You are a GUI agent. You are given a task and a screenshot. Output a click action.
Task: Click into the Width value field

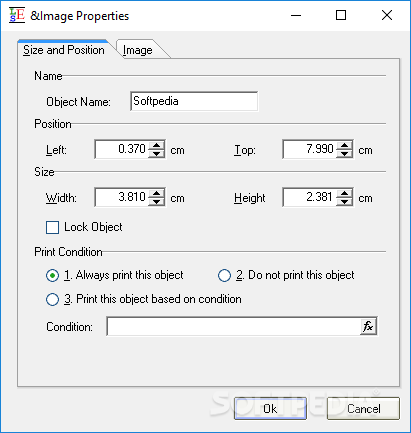(122, 197)
